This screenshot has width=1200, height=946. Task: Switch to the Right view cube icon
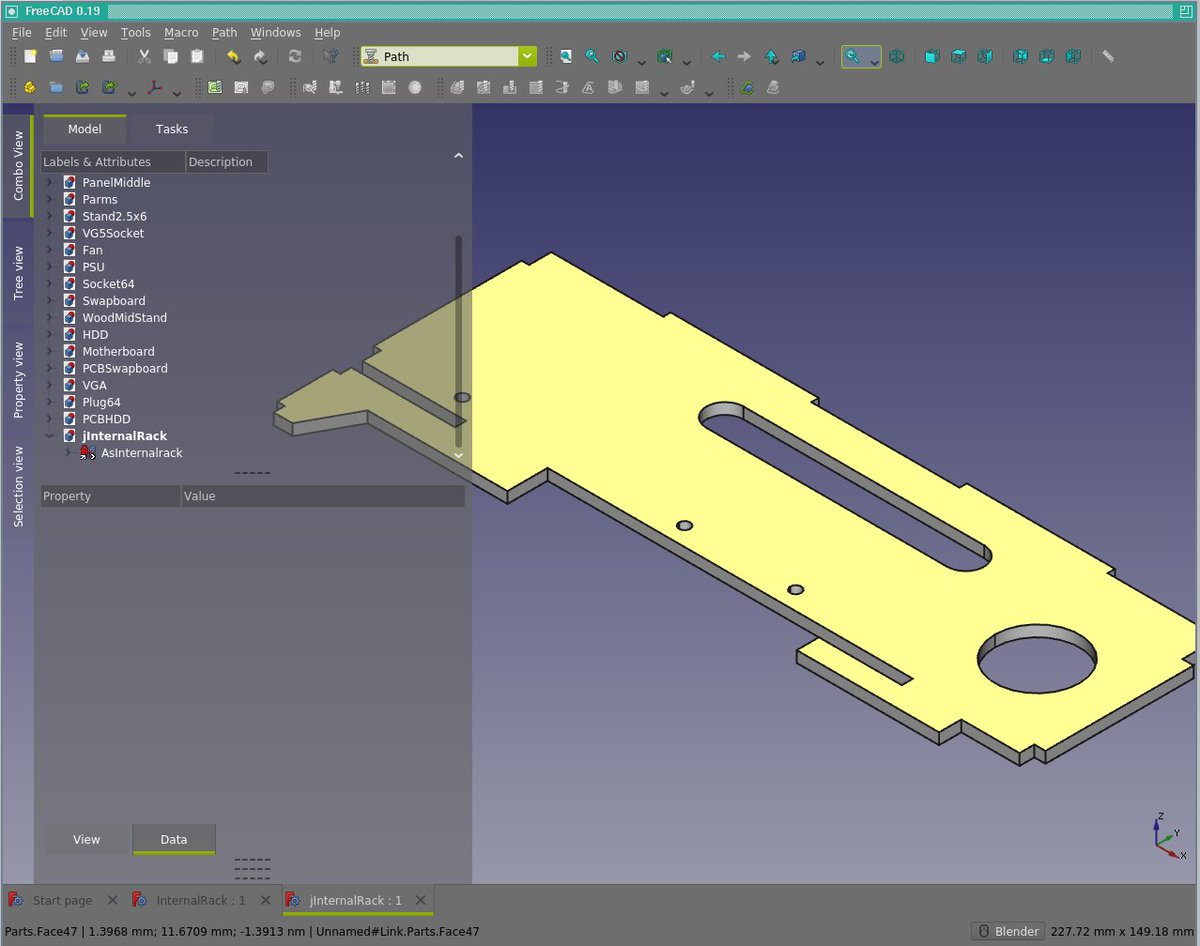[x=984, y=57]
